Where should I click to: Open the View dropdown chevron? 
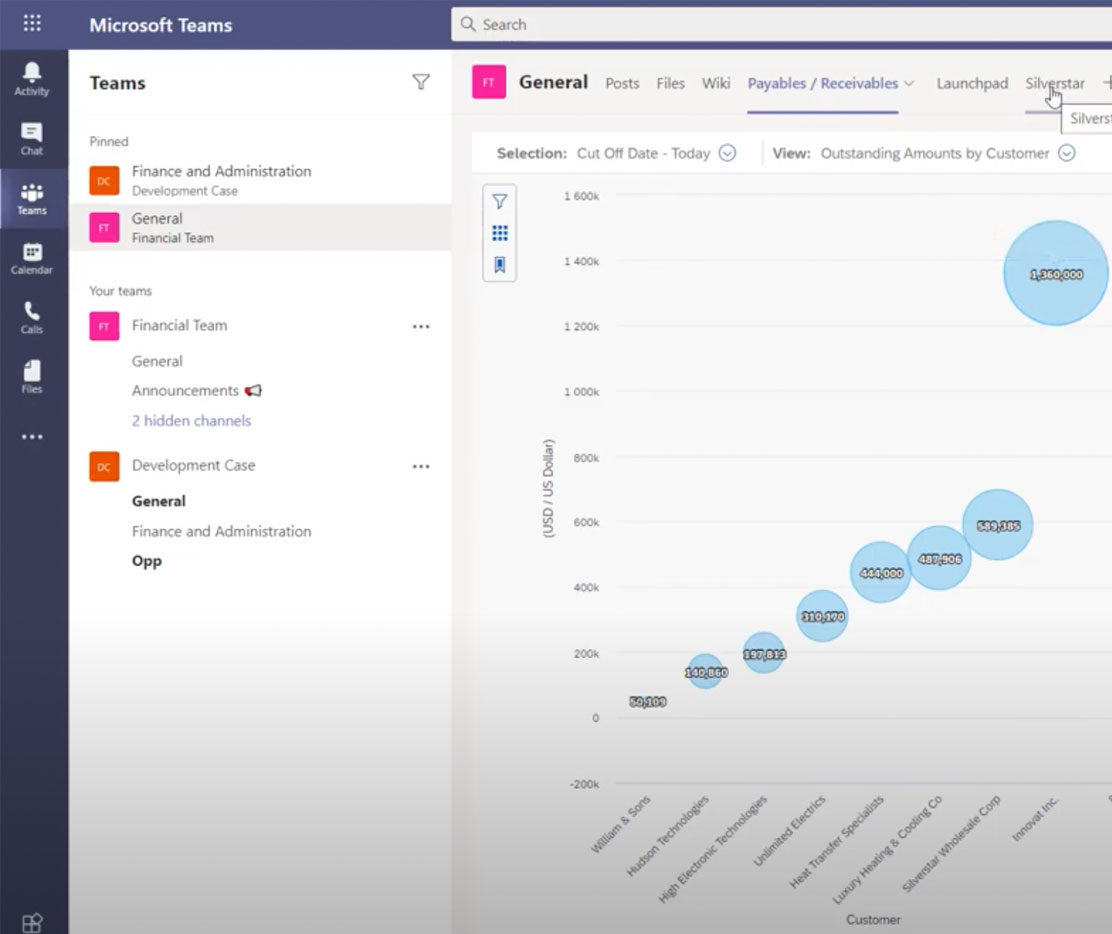[x=1067, y=153]
